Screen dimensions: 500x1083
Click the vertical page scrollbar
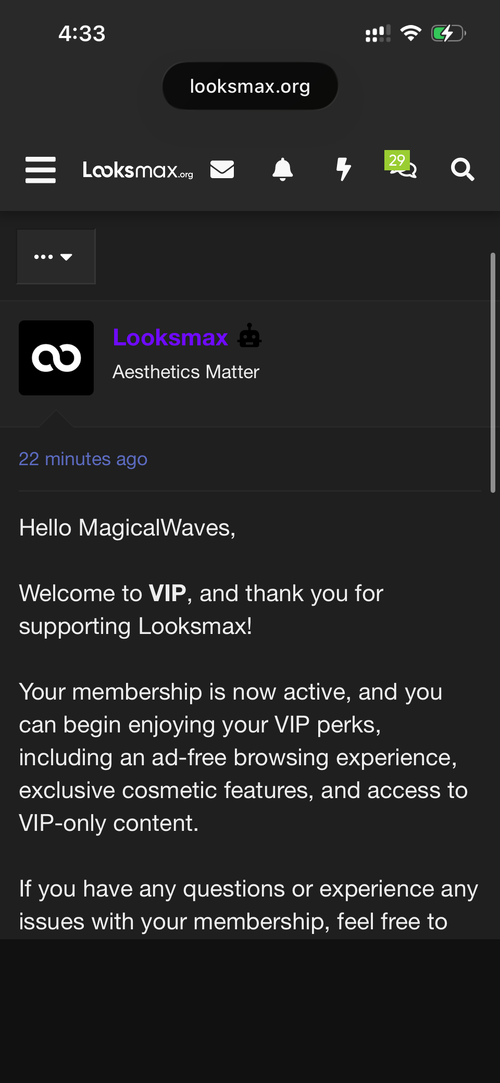click(492, 373)
